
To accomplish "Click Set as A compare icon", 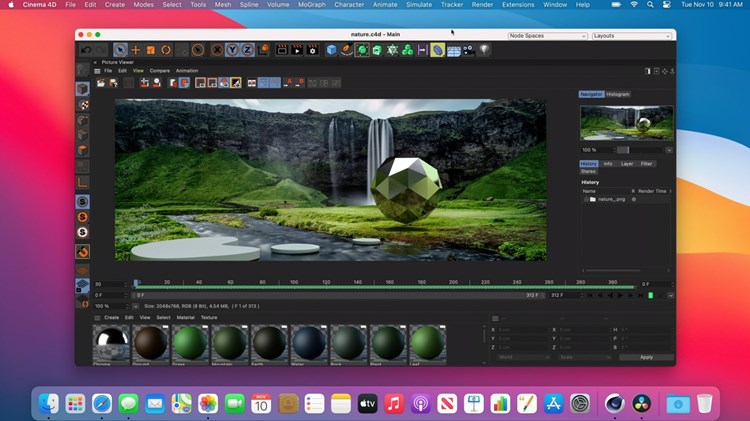I will [x=288, y=83].
